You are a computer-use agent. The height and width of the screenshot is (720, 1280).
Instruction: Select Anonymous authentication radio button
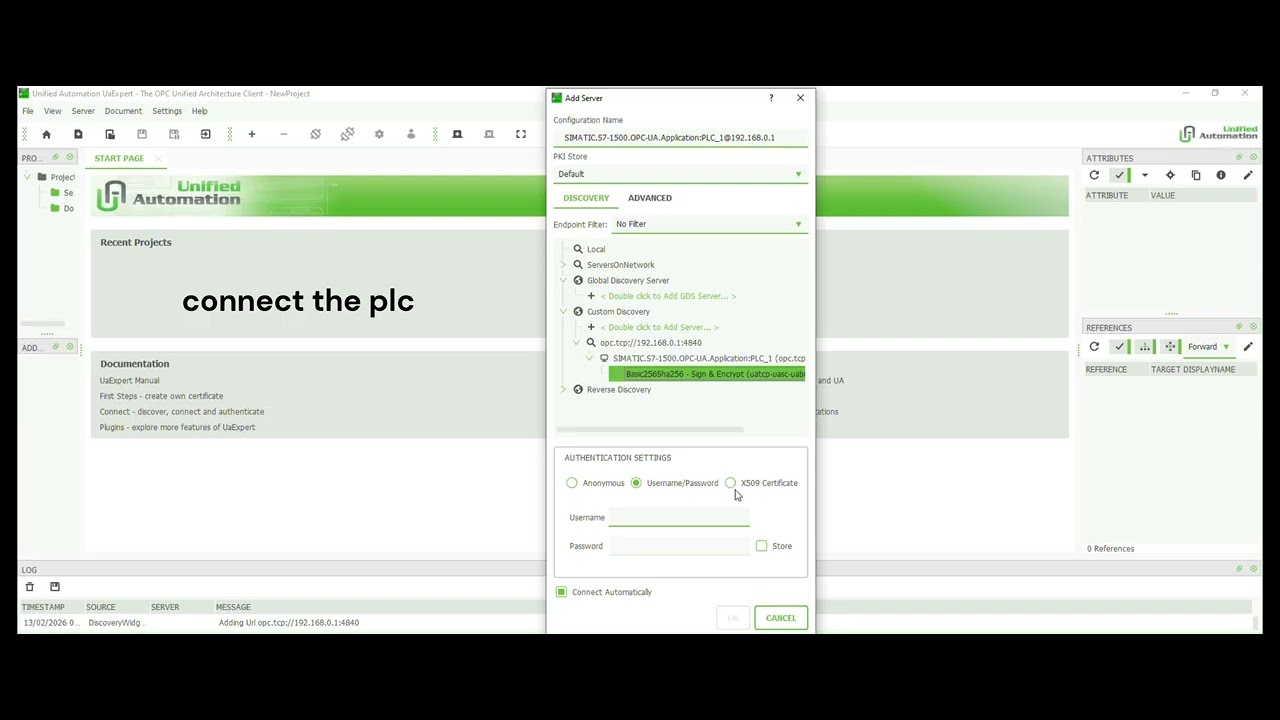tap(572, 483)
